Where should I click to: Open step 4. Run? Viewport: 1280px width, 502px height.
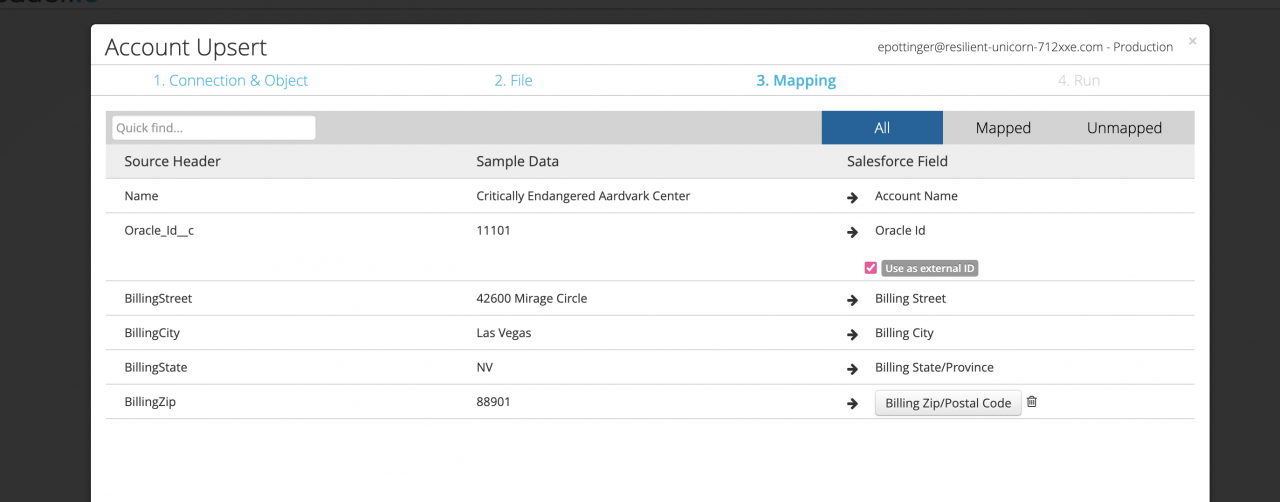(x=1079, y=80)
